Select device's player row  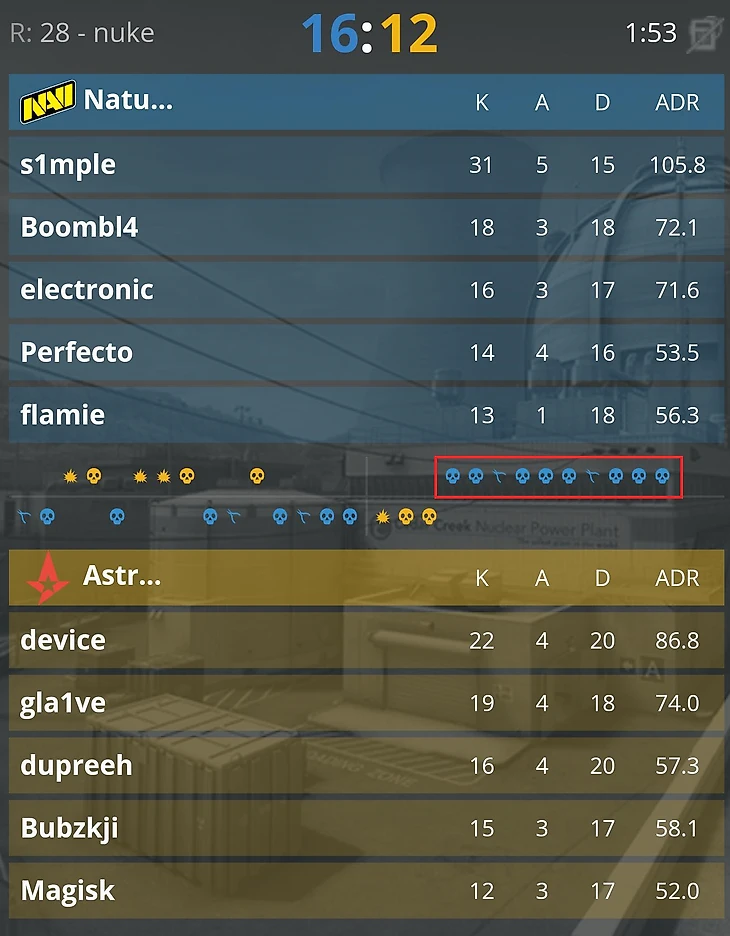[x=365, y=640]
